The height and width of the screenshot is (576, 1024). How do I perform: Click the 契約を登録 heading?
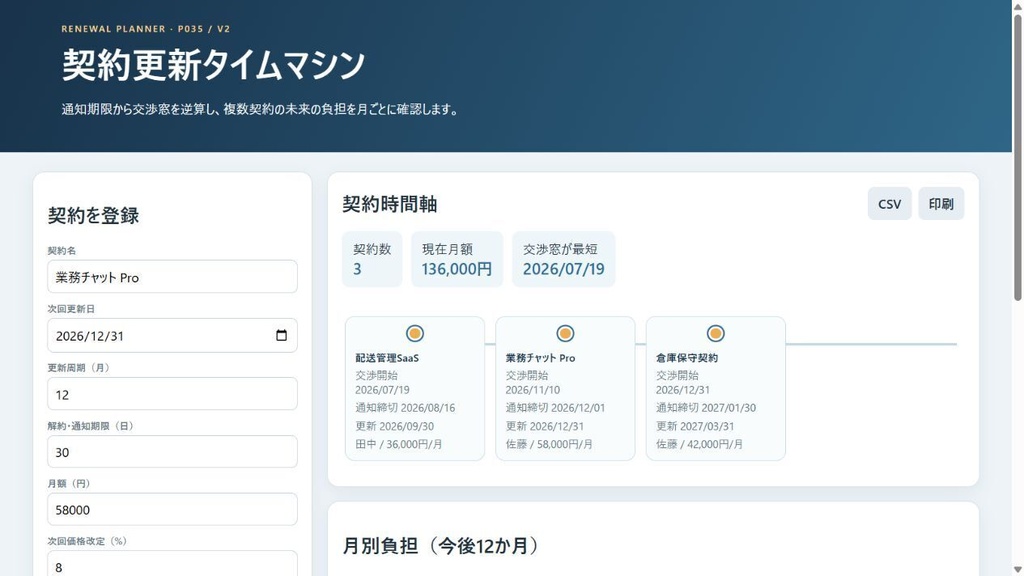coord(93,216)
